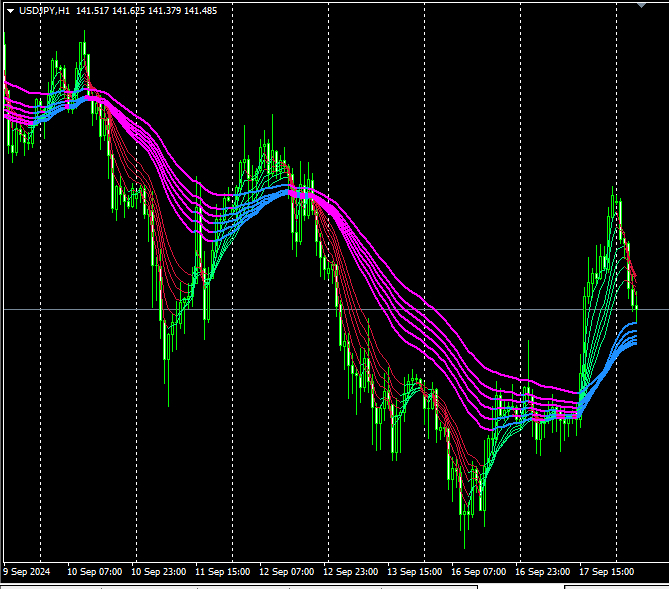669x589 pixels.
Task: Select the 13 Sep 15:00 time label
Action: pos(415,572)
